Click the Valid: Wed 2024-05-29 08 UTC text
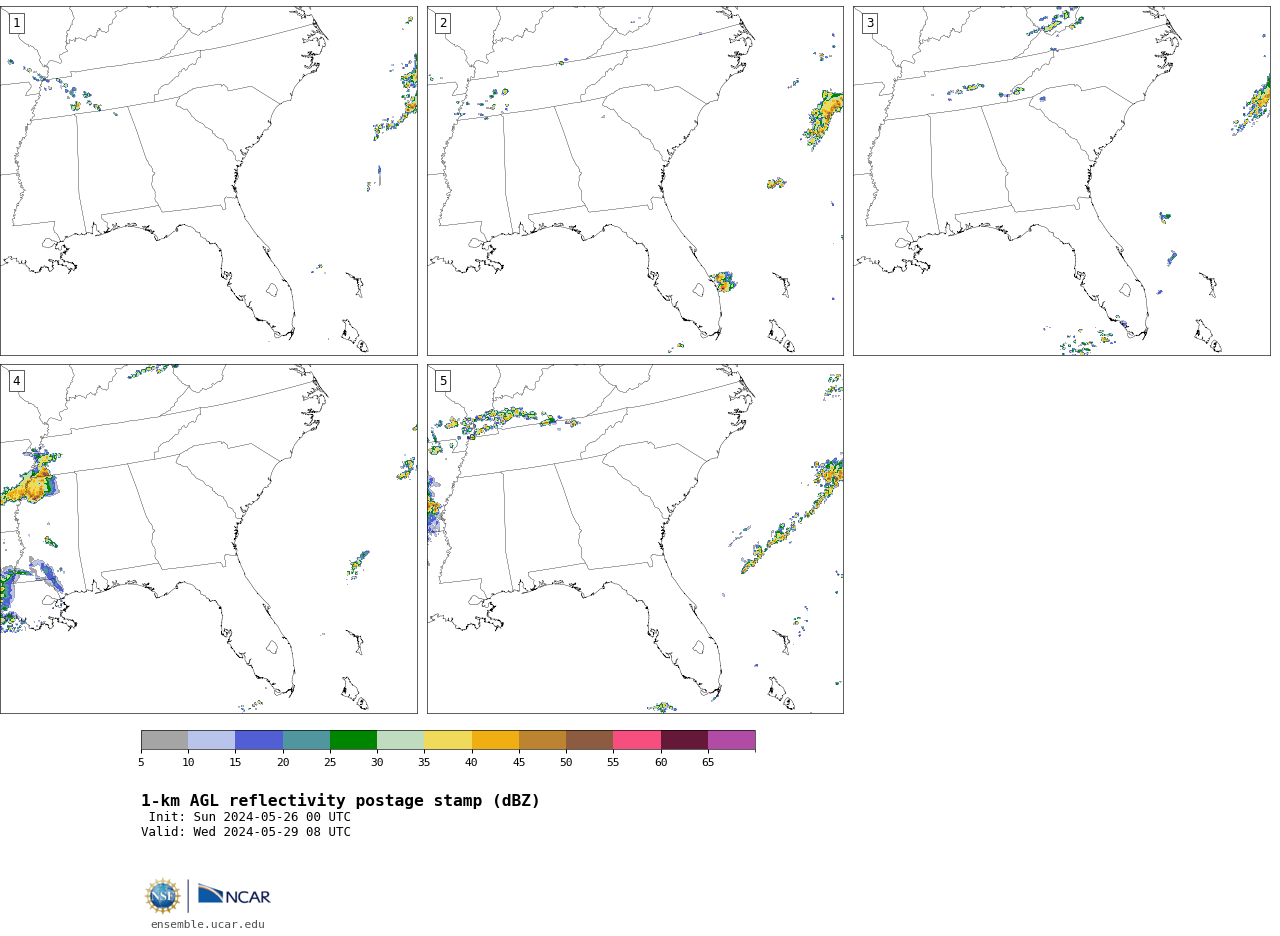The image size is (1280, 936). tap(246, 832)
